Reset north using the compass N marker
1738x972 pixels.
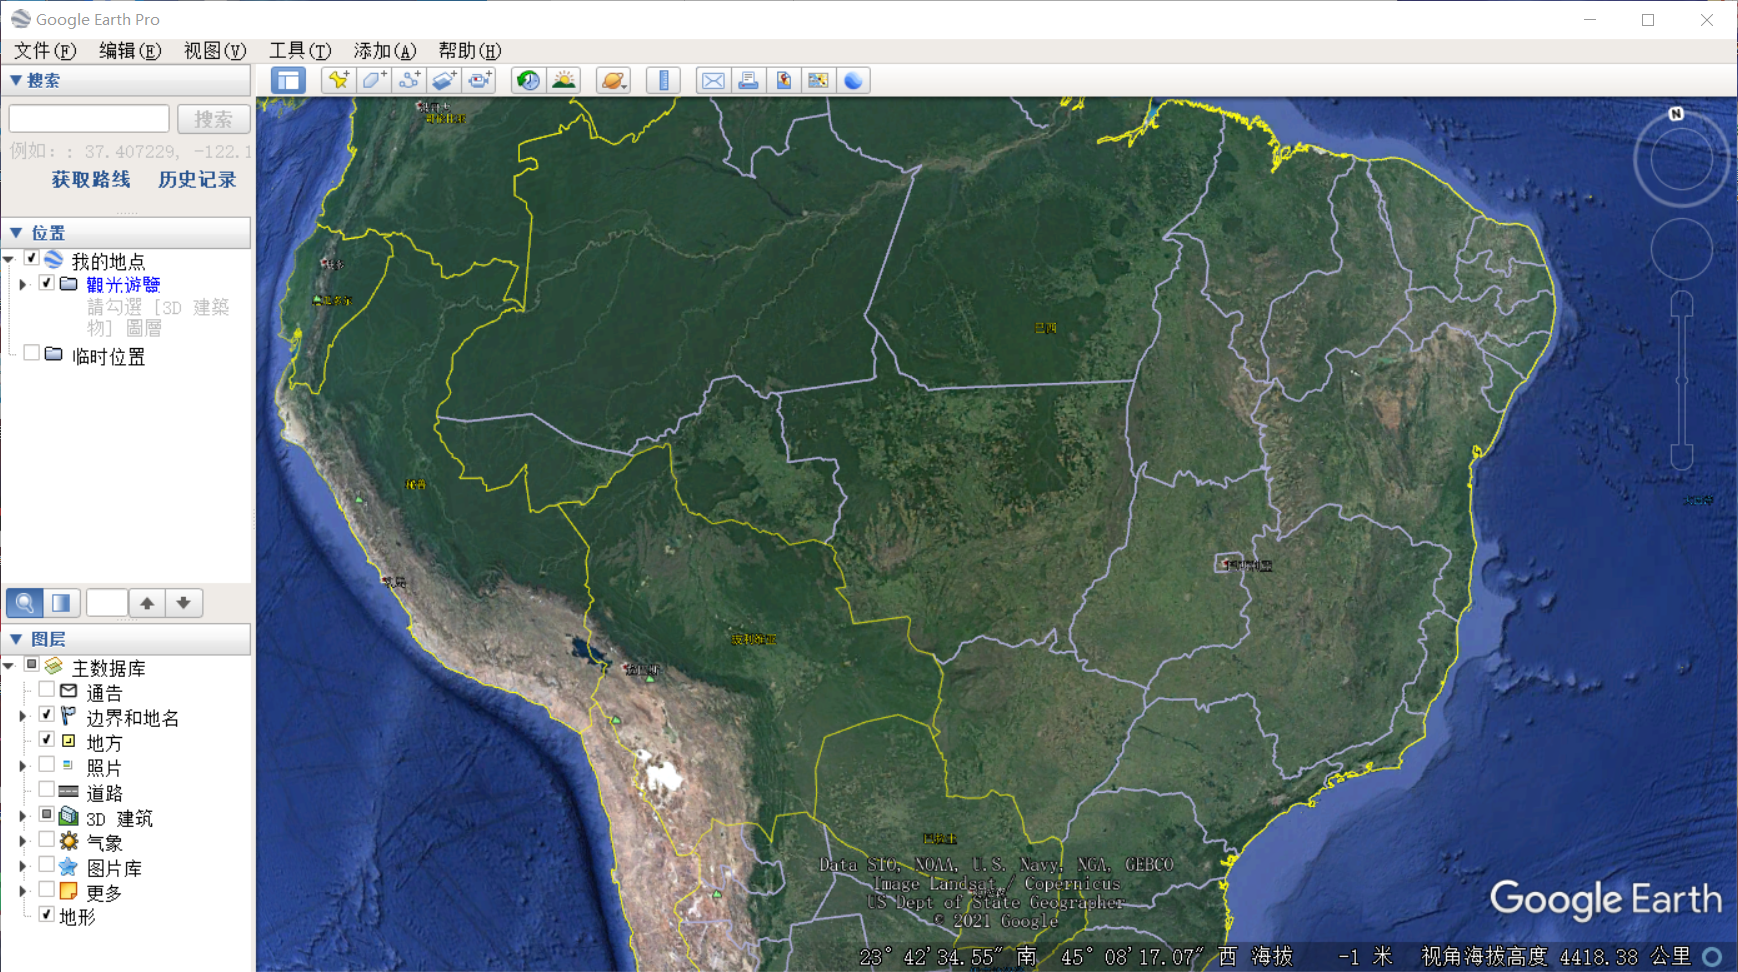click(1677, 114)
